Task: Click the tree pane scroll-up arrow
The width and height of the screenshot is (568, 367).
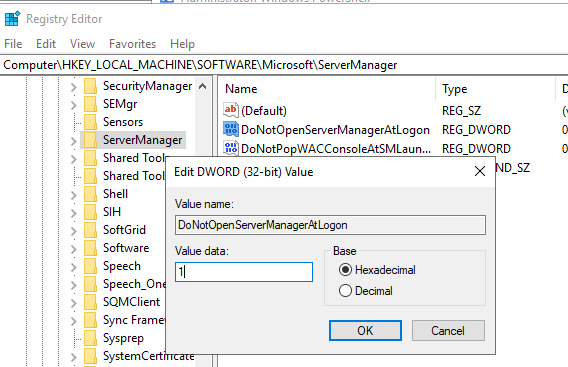Action: point(202,87)
